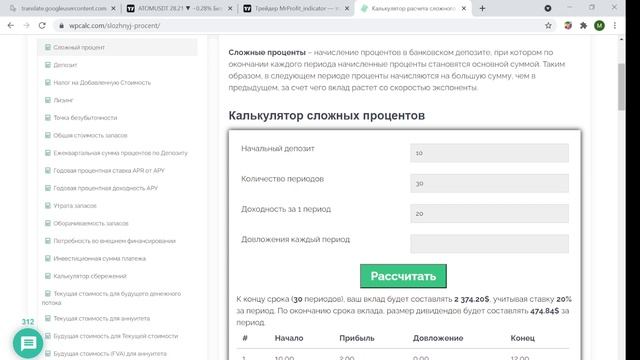Close the translate.googleusercontent tab
This screenshot has height=360, width=640.
[x=113, y=8]
